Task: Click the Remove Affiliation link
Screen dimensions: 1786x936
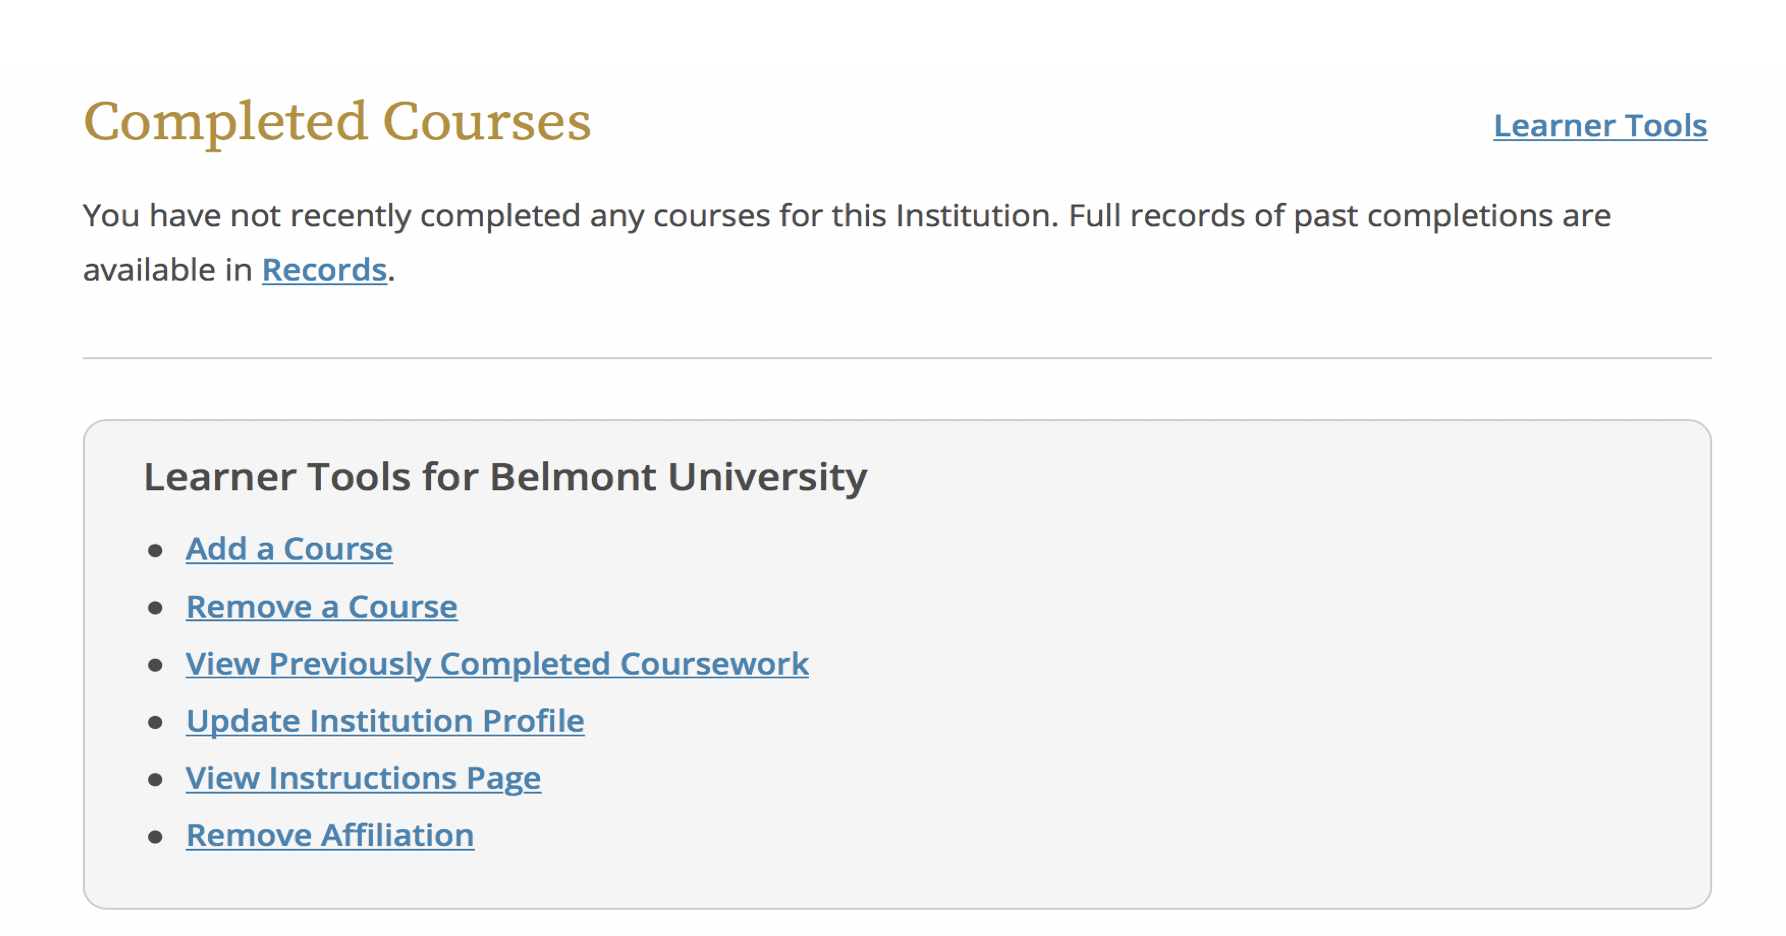Action: click(330, 835)
